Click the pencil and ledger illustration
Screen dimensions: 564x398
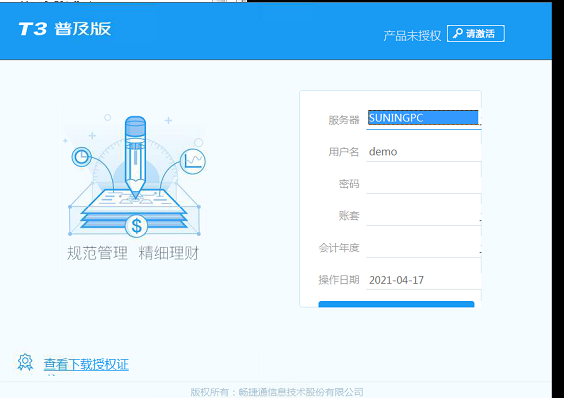click(x=136, y=176)
